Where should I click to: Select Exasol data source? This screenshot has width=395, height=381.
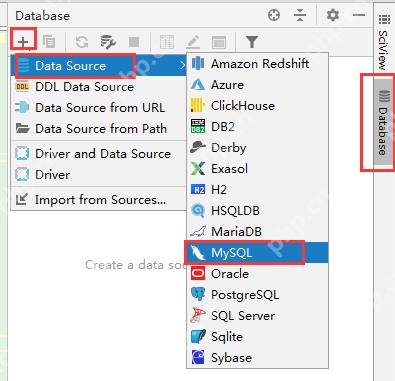pos(257,169)
